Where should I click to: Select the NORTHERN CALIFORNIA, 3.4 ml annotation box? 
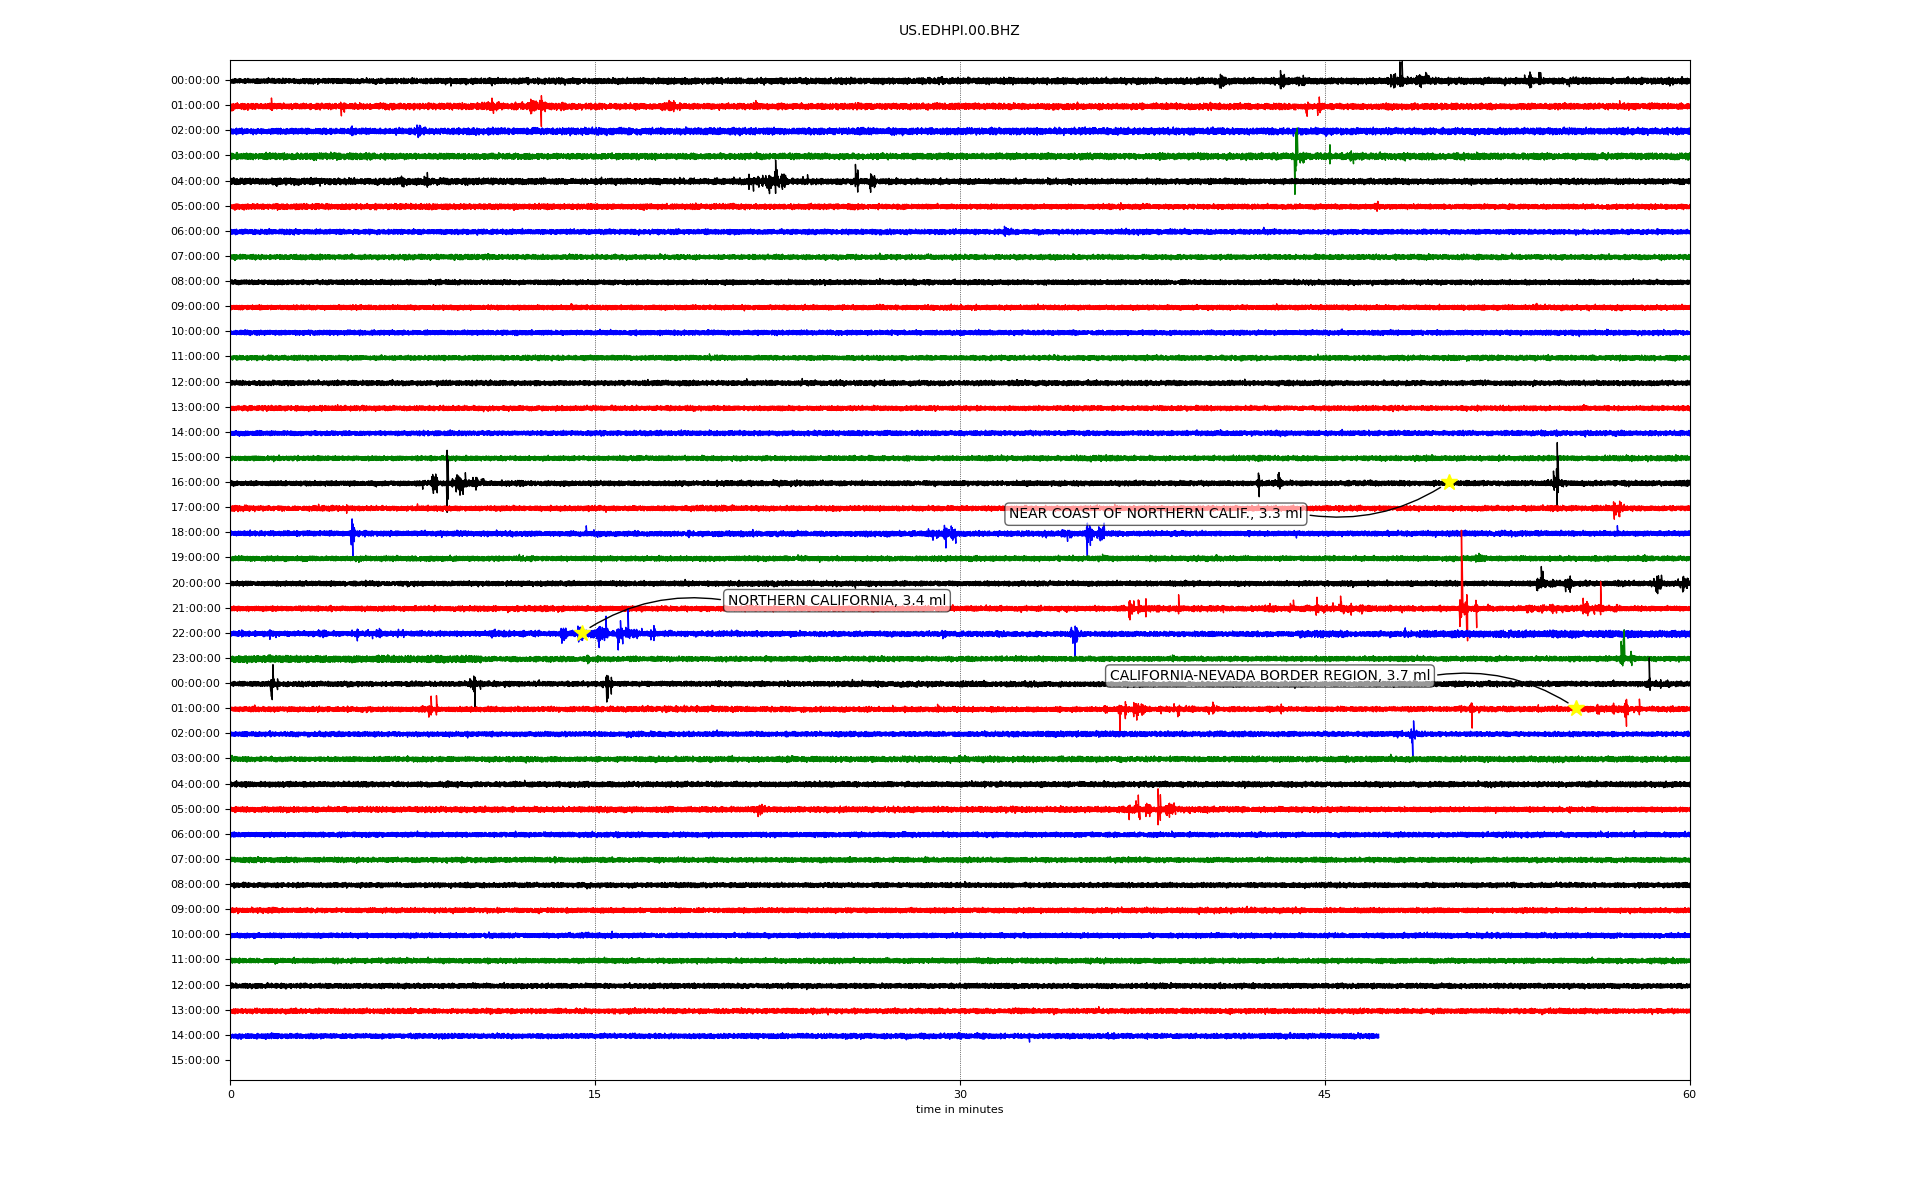click(836, 601)
